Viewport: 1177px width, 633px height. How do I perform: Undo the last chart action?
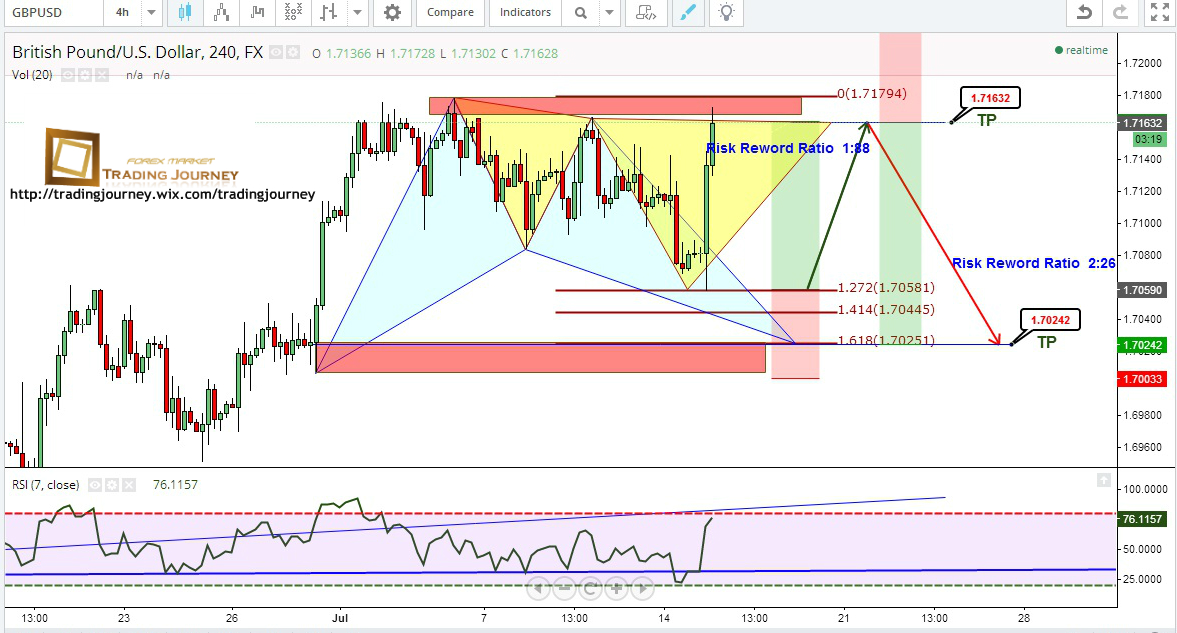1084,12
